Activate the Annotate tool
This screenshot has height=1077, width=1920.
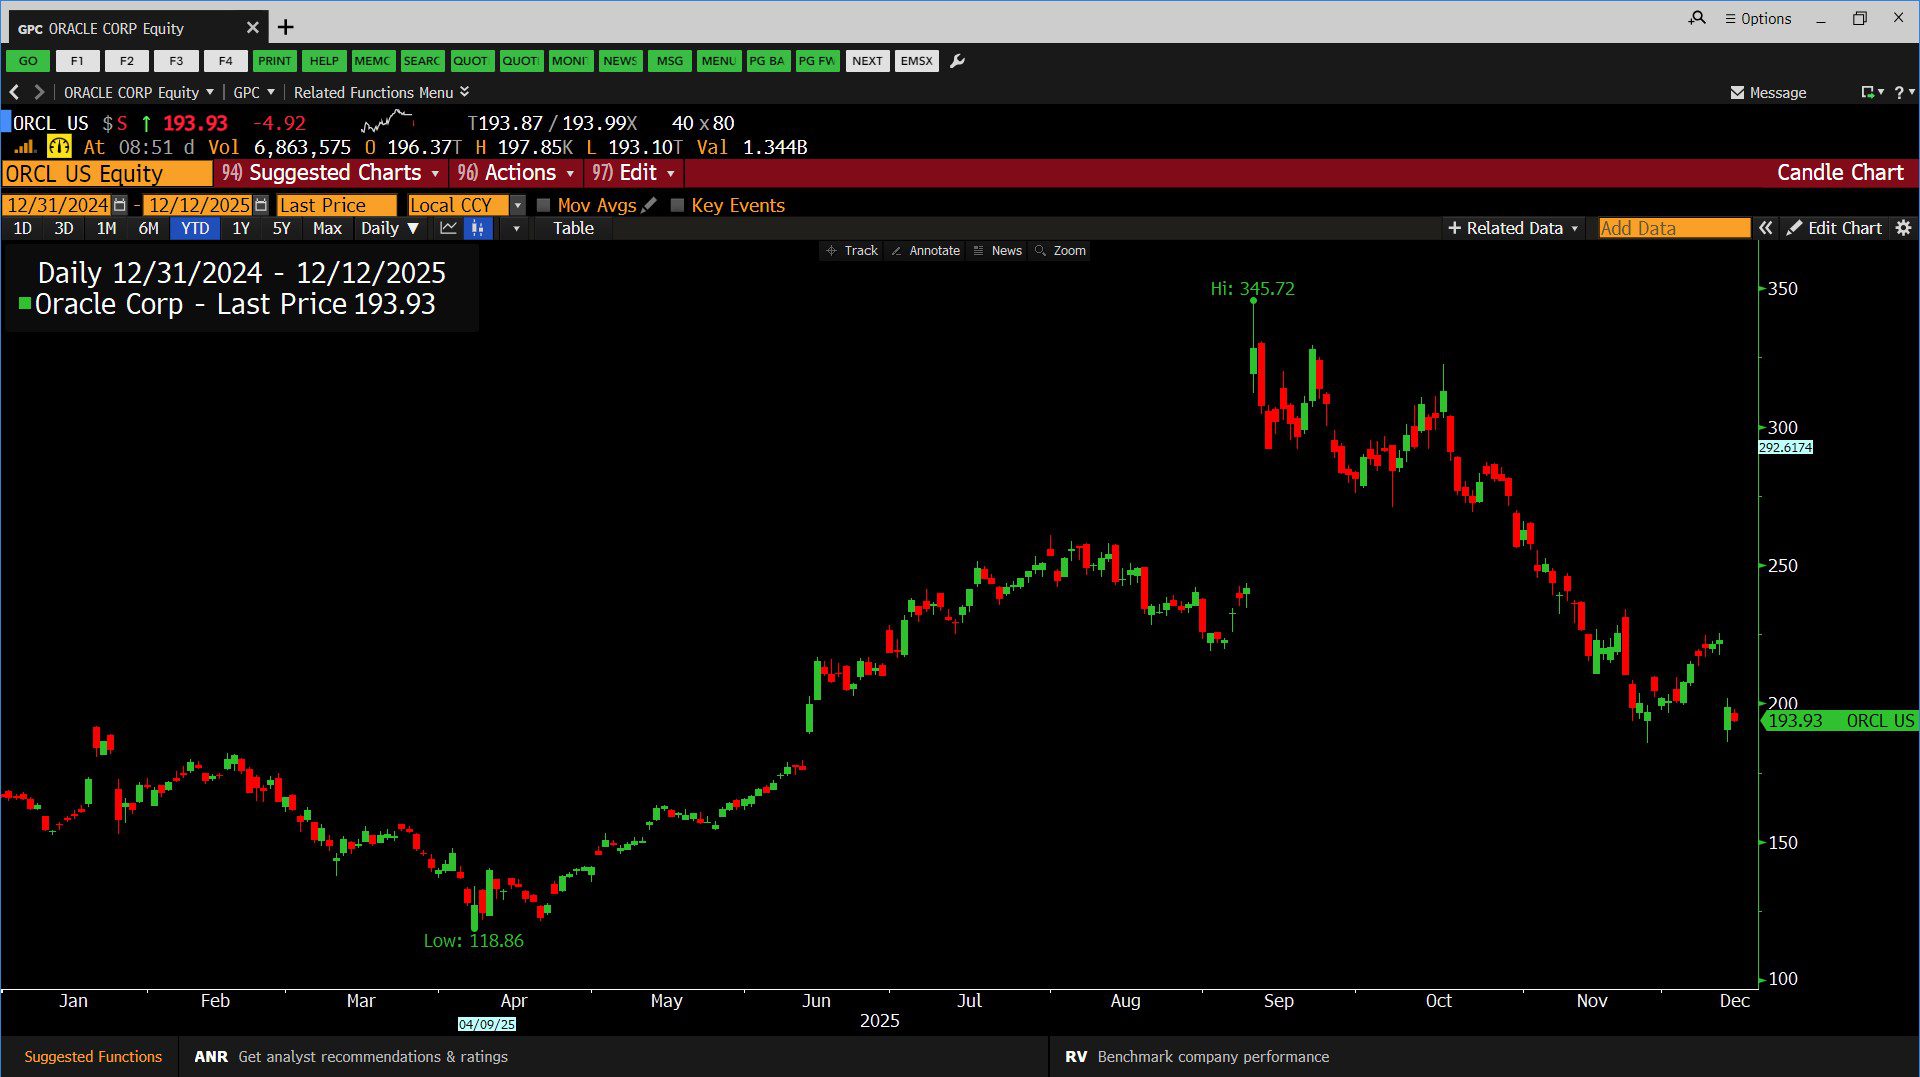[x=925, y=251]
